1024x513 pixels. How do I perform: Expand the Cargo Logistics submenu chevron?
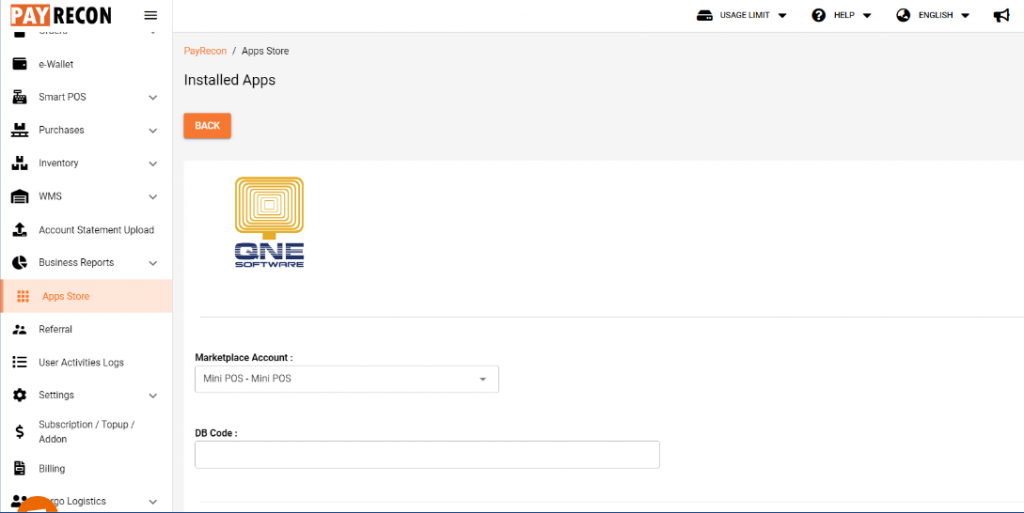[x=153, y=502]
